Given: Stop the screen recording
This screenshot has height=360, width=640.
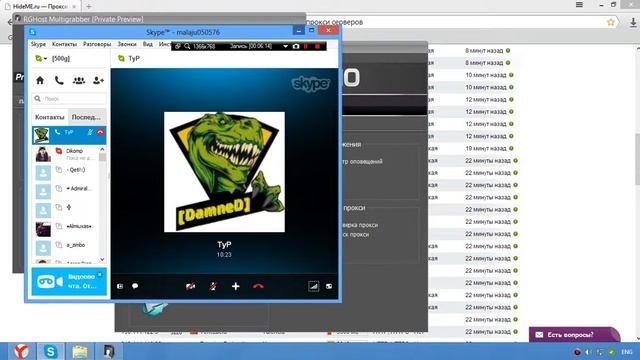Looking at the screenshot, I should tap(317, 47).
